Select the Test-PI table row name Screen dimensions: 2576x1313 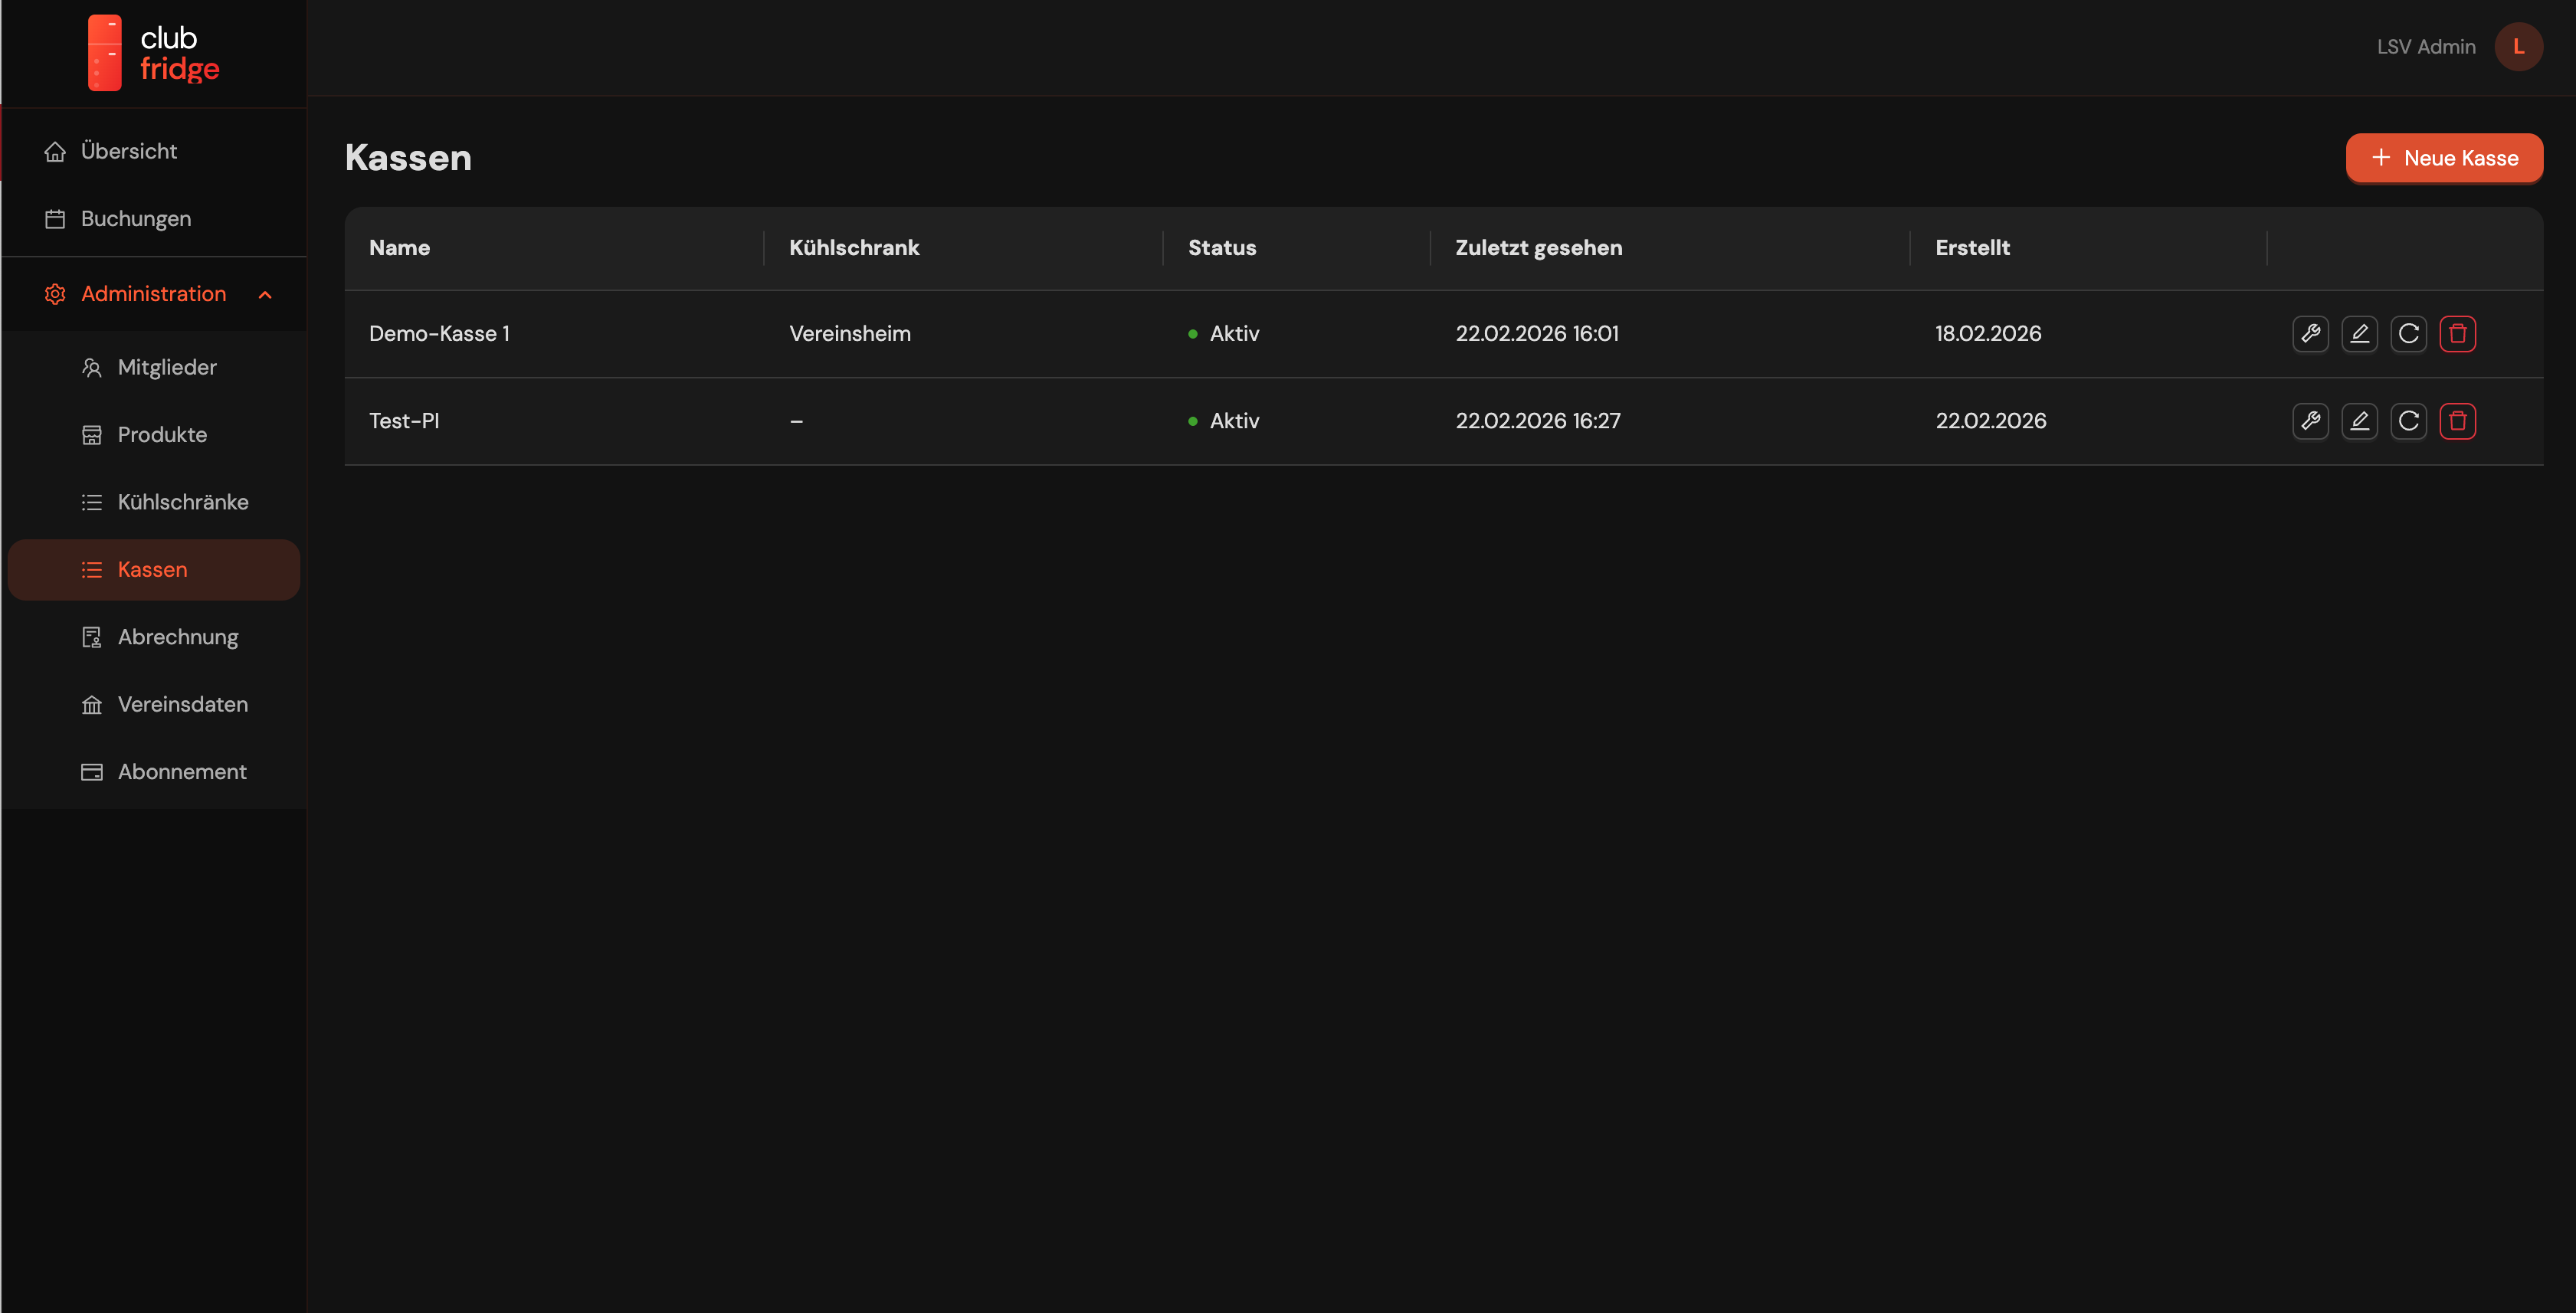404,421
